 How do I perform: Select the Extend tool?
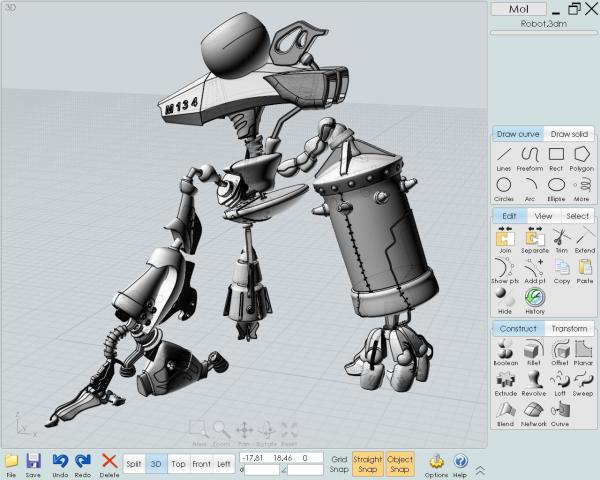[x=584, y=240]
